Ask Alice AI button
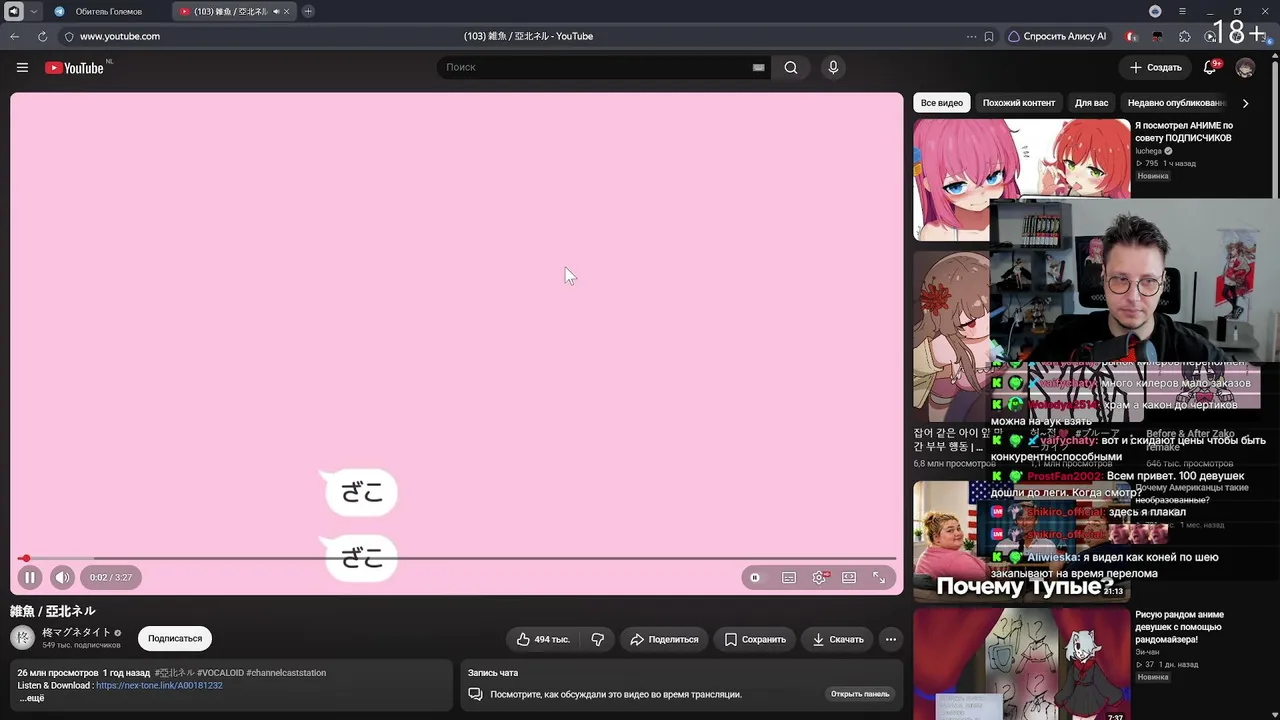Viewport: 1280px width, 720px height. coord(1058,36)
